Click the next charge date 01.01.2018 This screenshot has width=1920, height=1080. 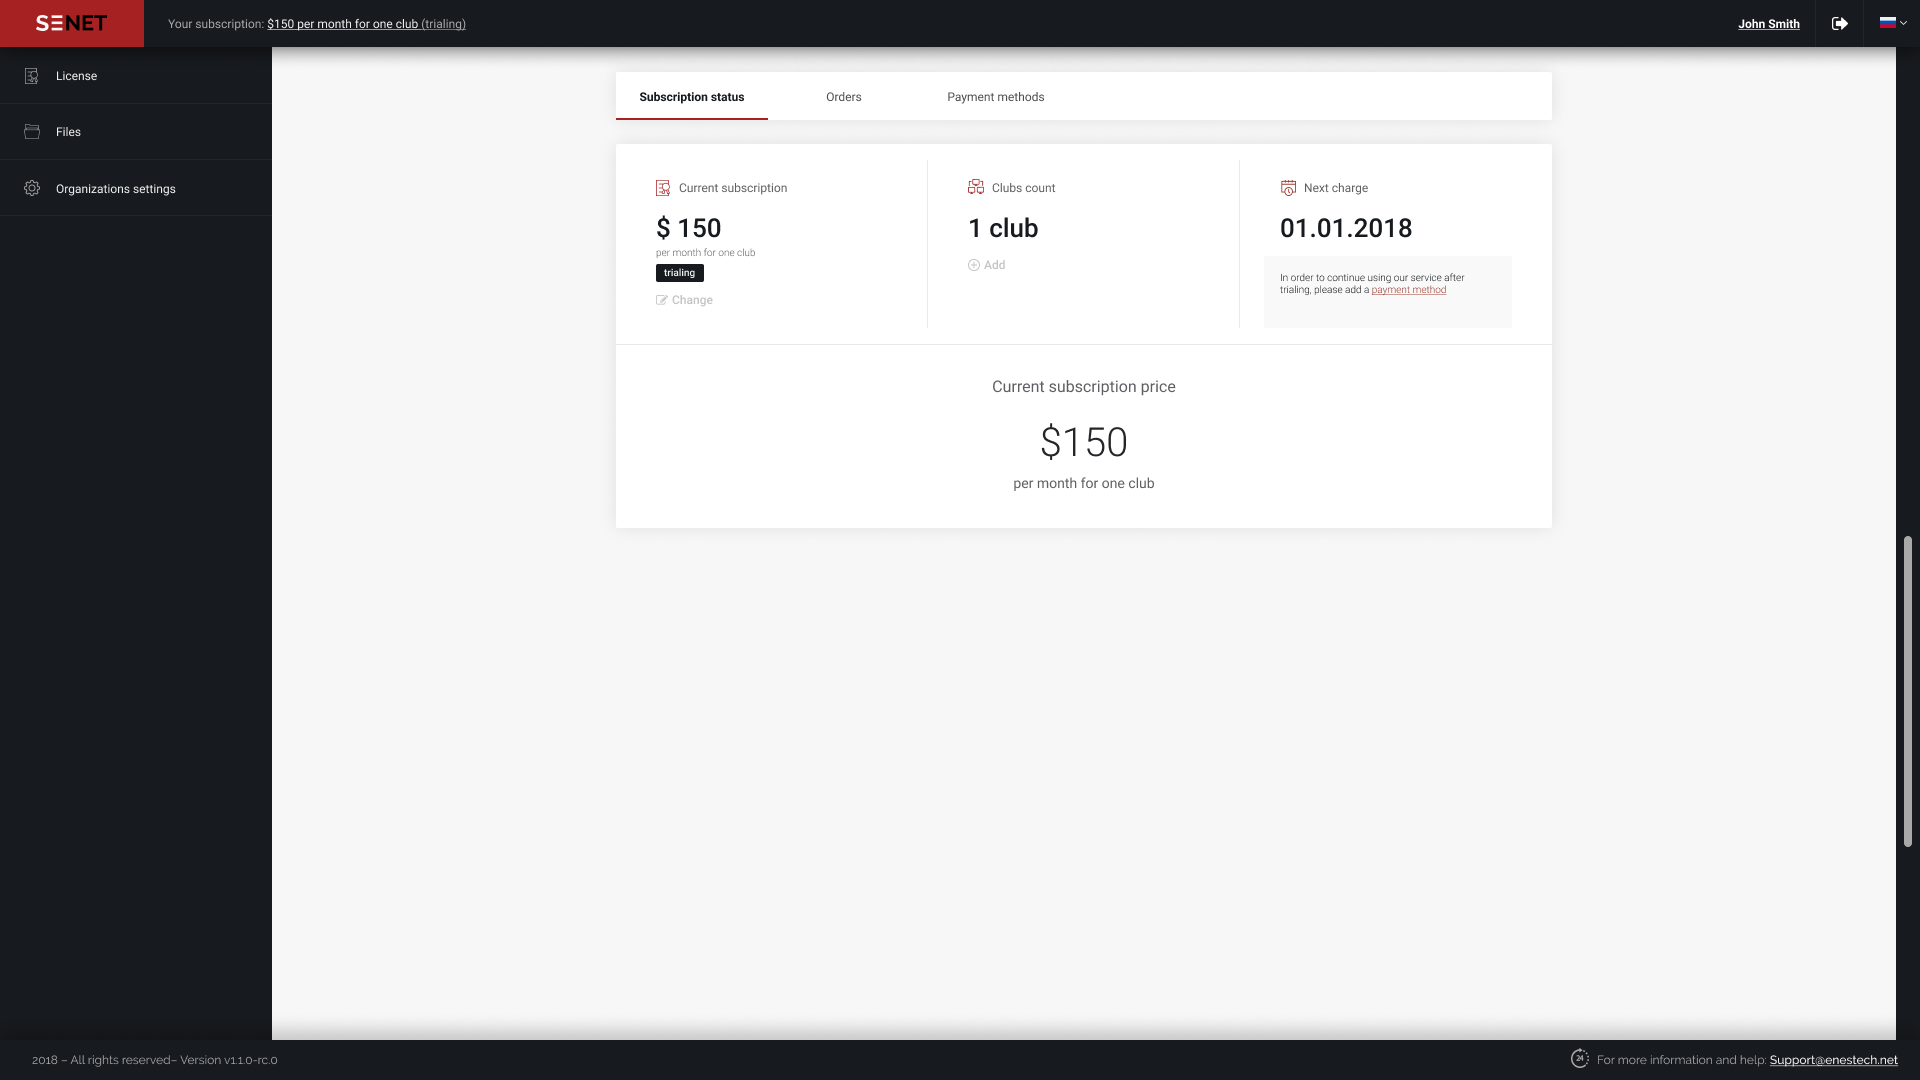1346,228
